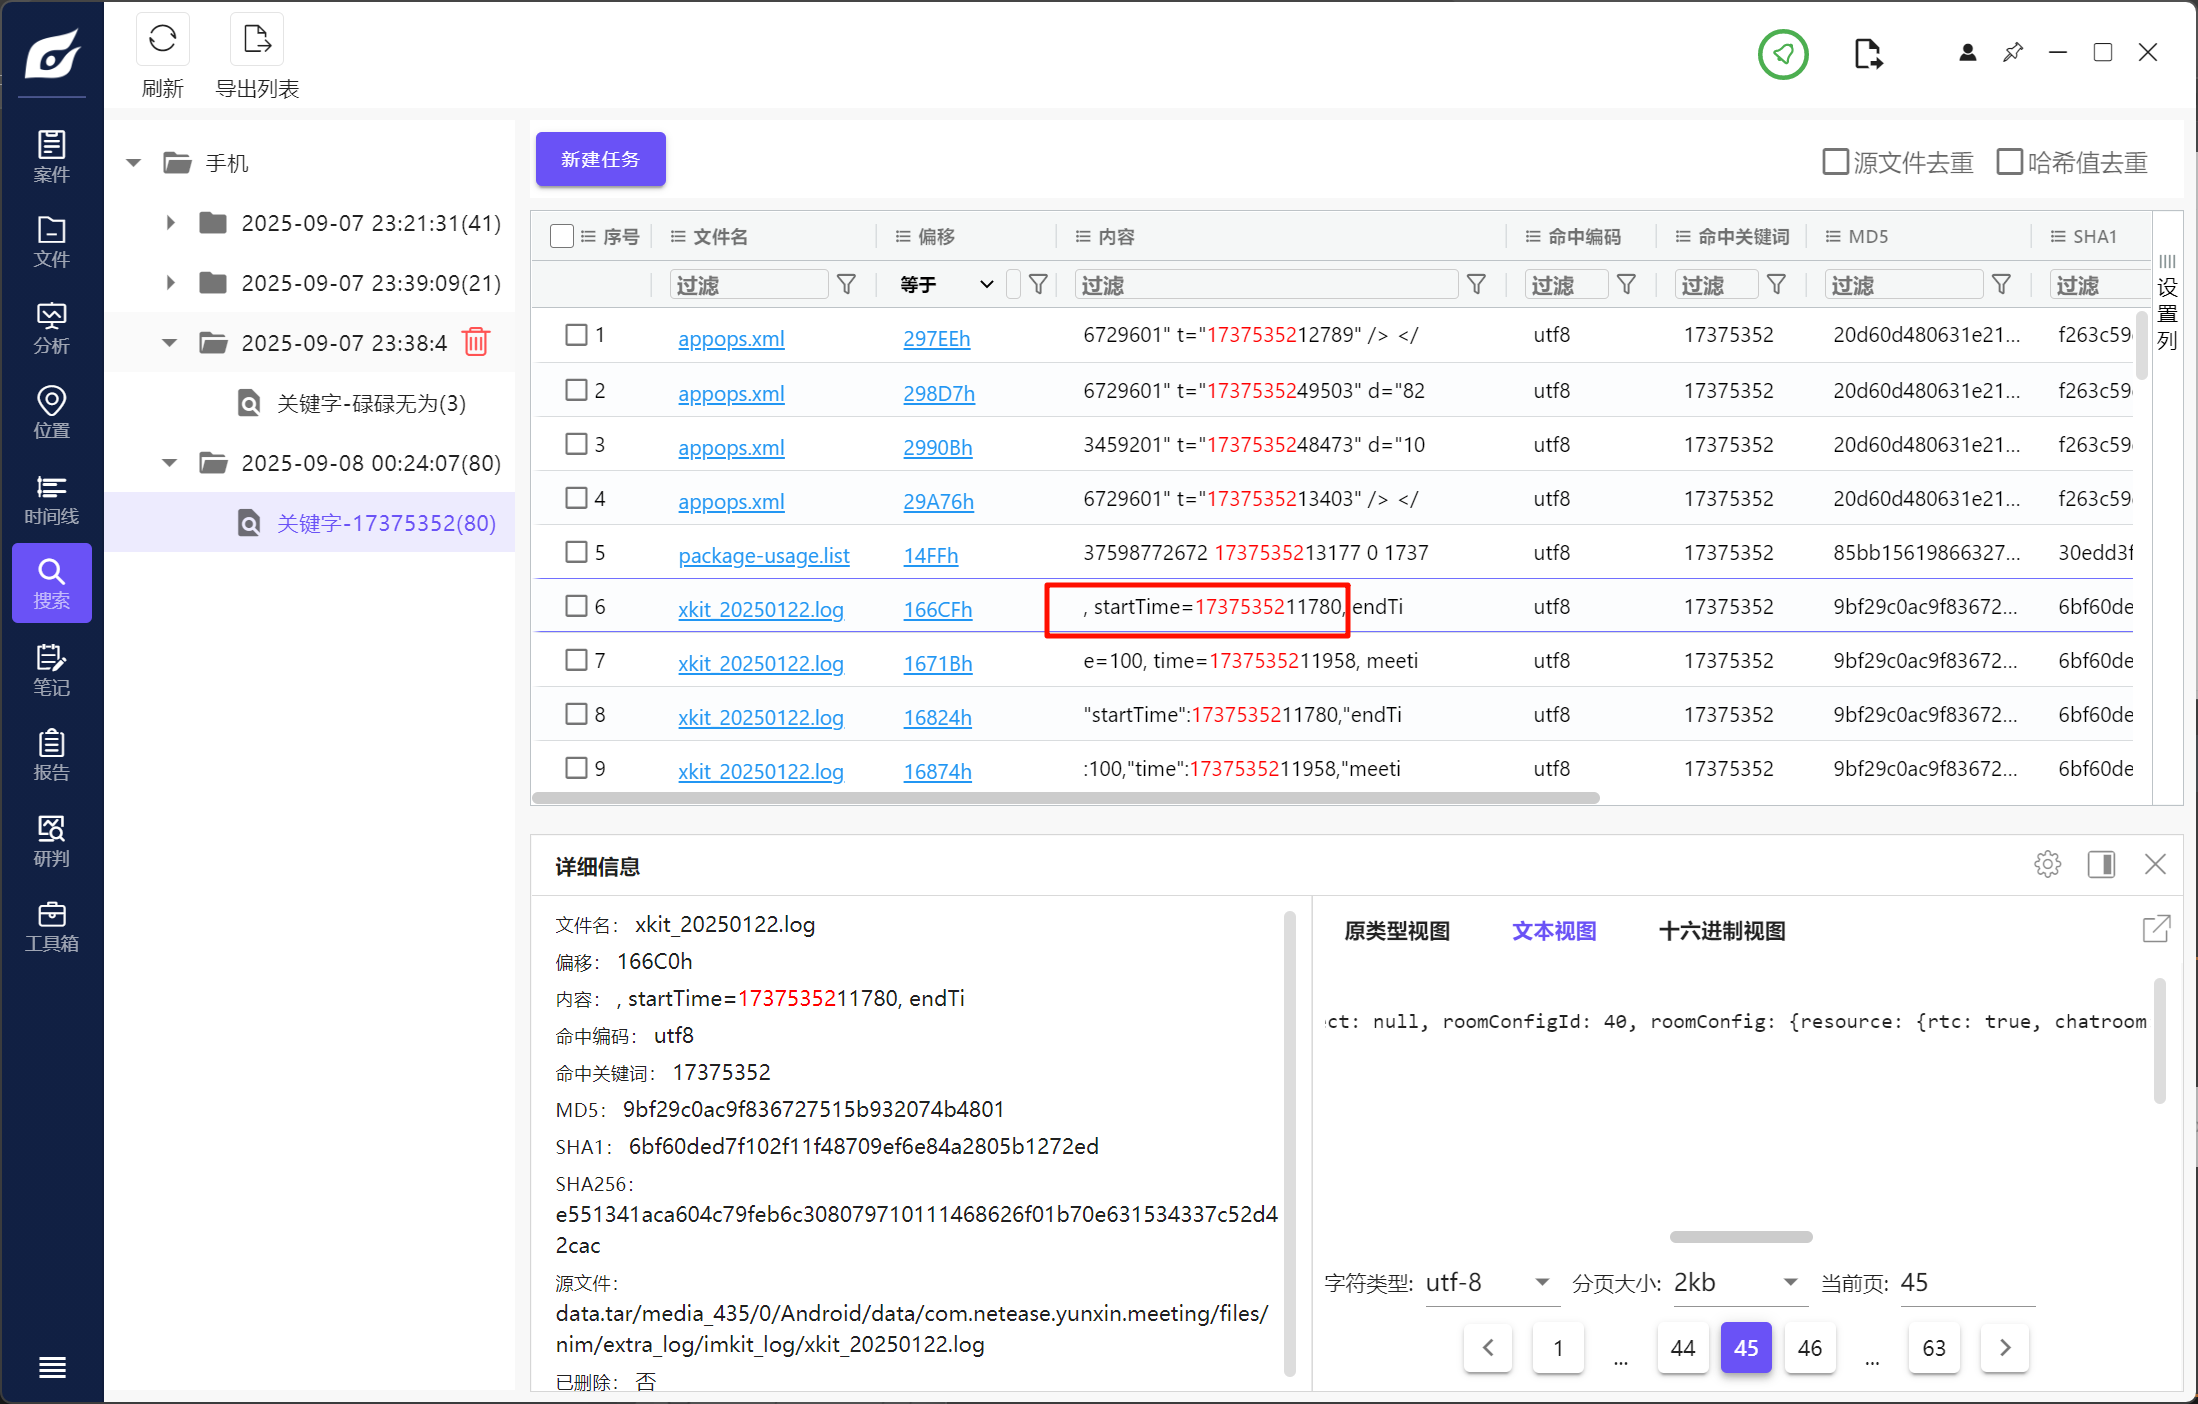Click the 刷新 refresh icon
2198x1404 pixels.
[x=162, y=40]
